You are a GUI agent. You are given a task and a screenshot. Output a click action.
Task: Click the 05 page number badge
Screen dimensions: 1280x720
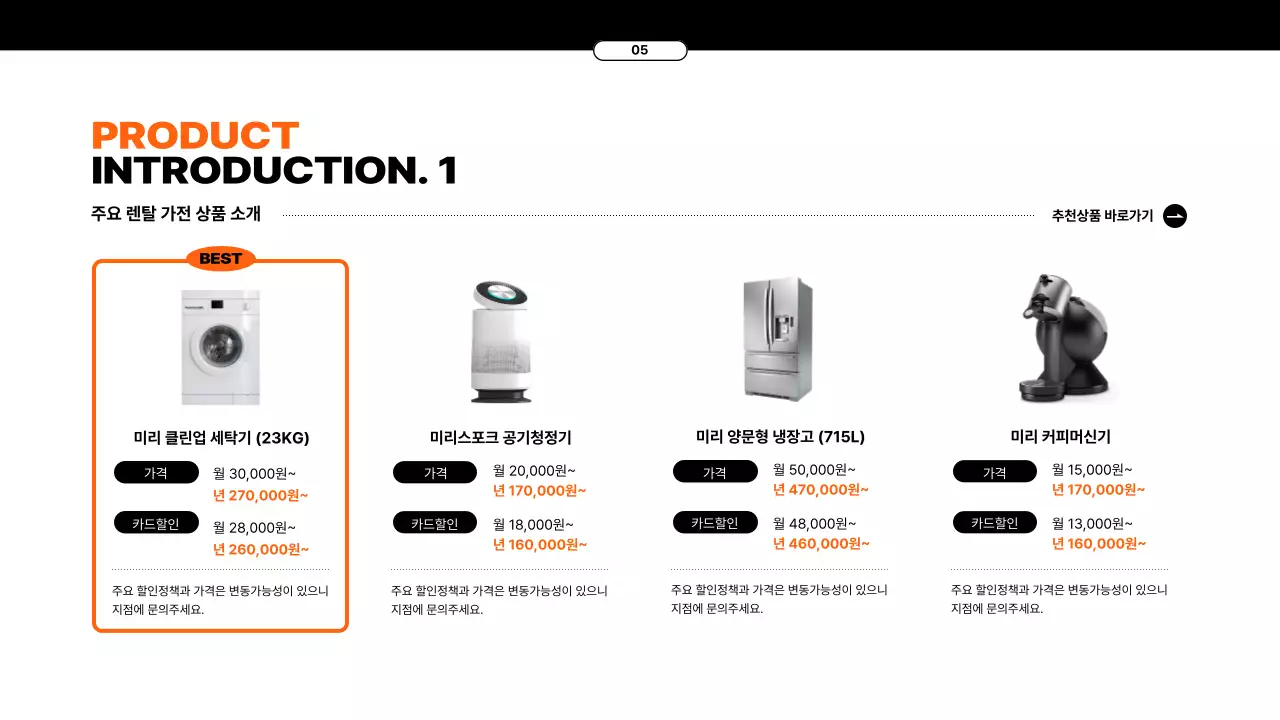coord(640,51)
